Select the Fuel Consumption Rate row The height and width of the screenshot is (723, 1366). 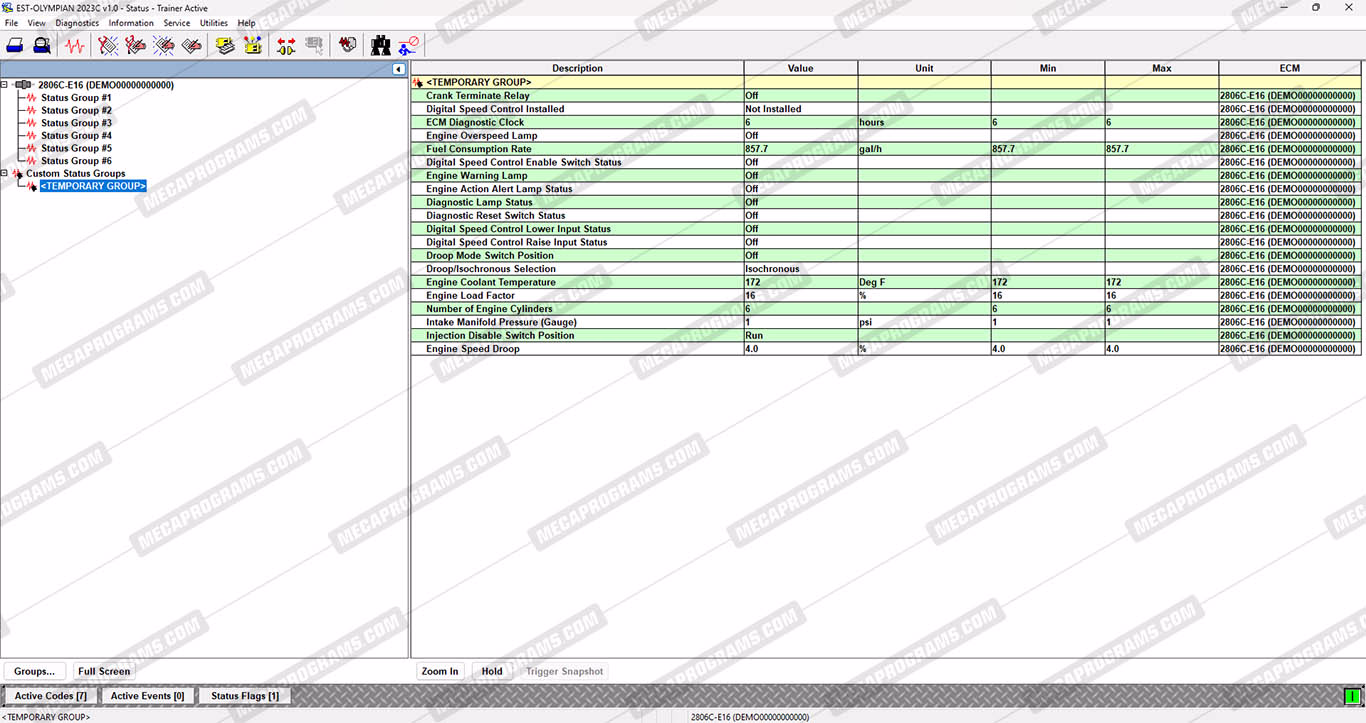886,149
